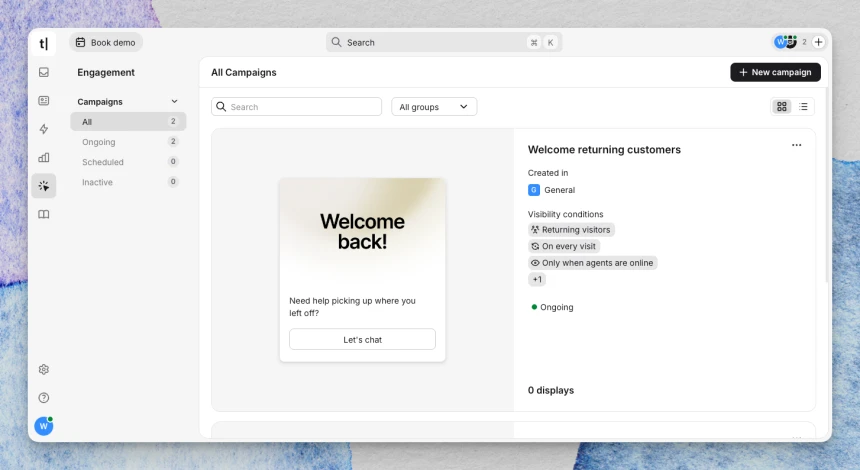Open the Knowledge base book icon
The height and width of the screenshot is (470, 860).
[44, 214]
